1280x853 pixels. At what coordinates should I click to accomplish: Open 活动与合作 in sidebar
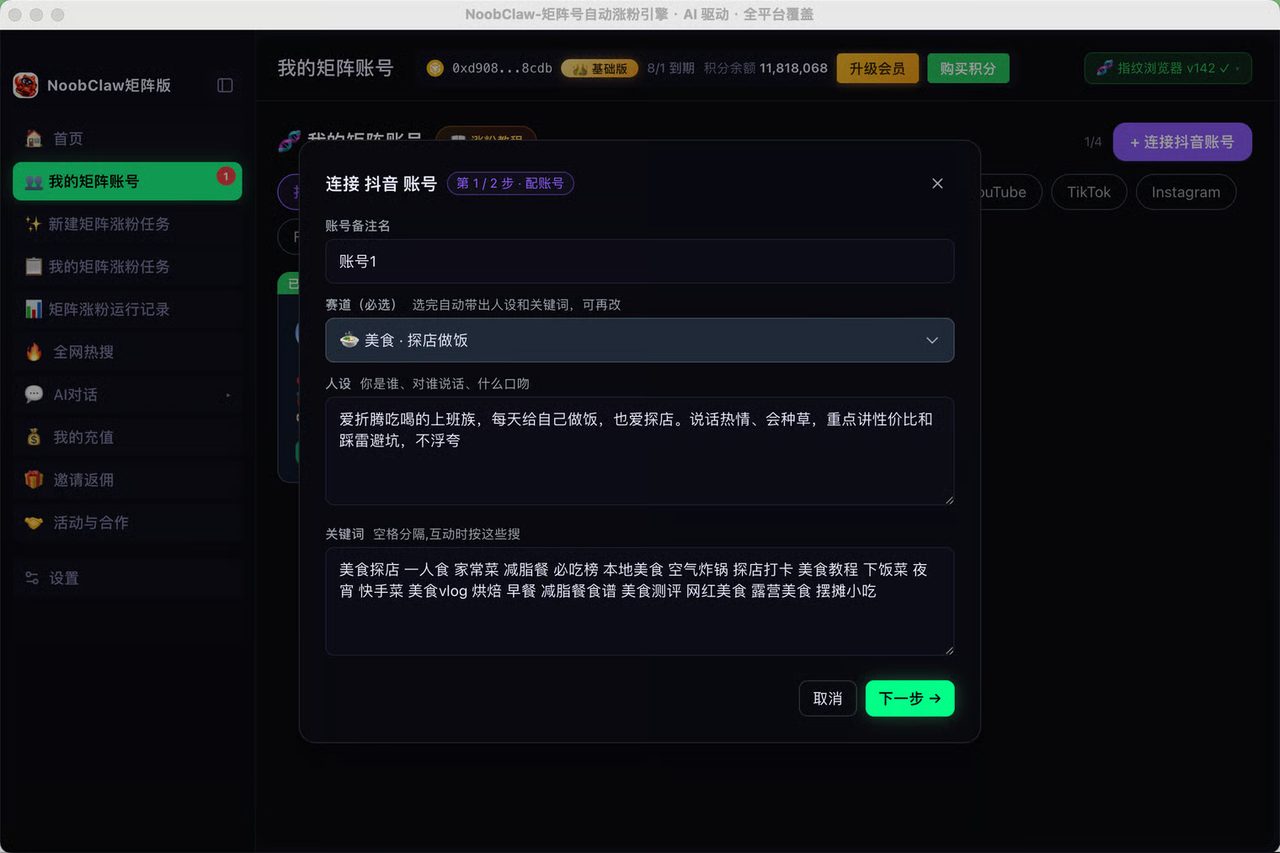(x=127, y=522)
